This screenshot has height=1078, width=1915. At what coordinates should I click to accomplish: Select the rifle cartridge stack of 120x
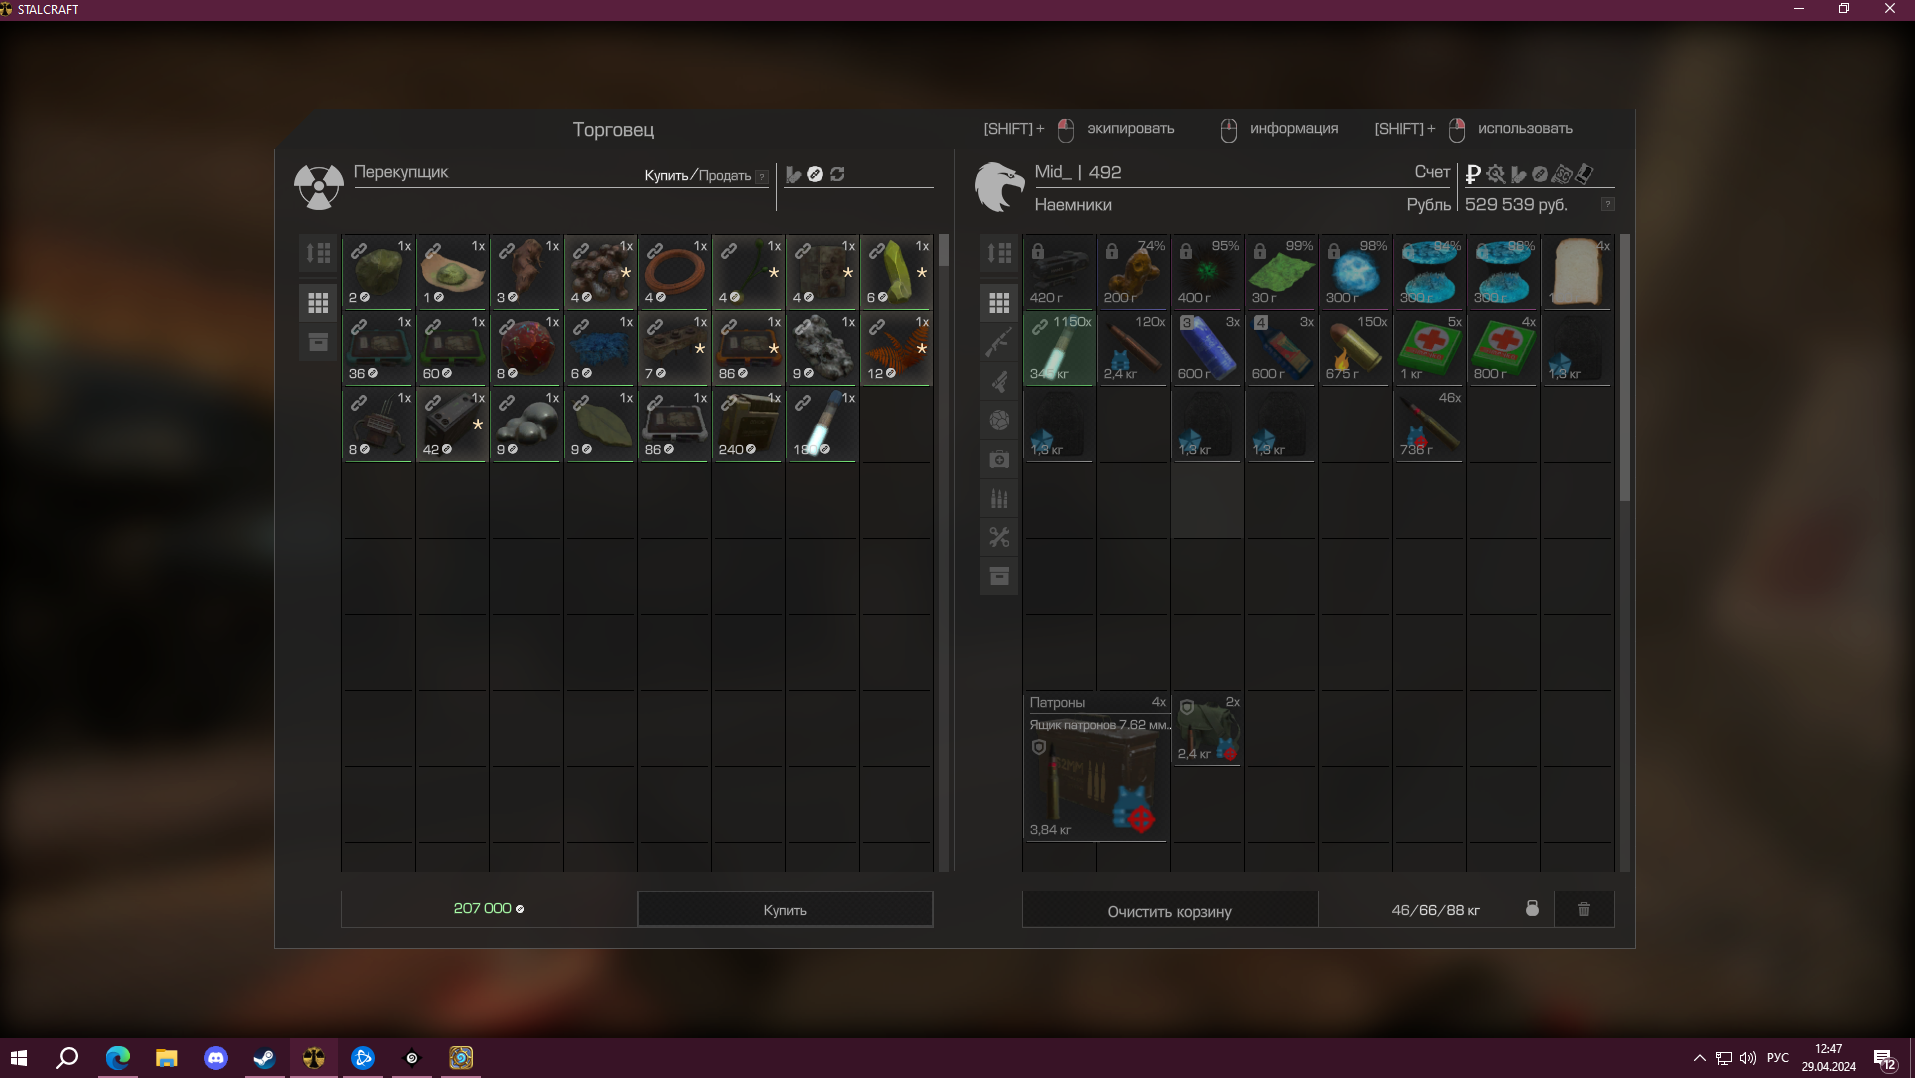coord(1133,348)
